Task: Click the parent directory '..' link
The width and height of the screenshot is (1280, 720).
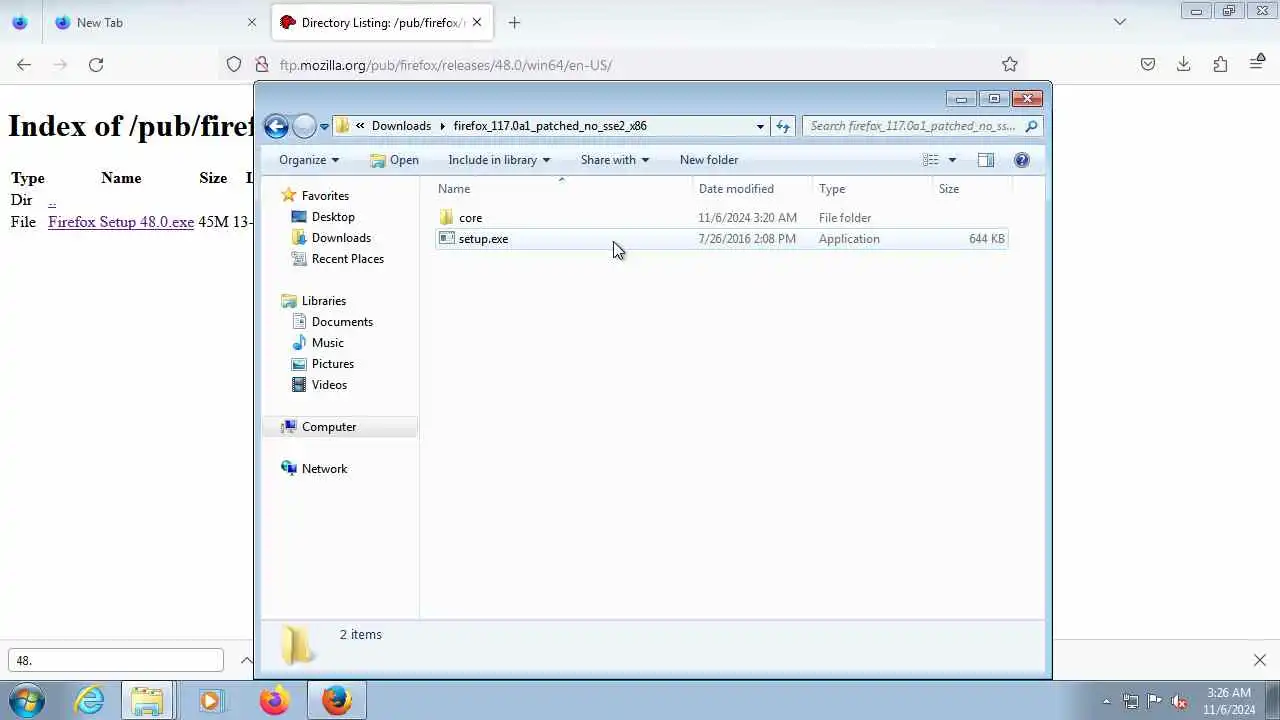Action: (x=52, y=200)
